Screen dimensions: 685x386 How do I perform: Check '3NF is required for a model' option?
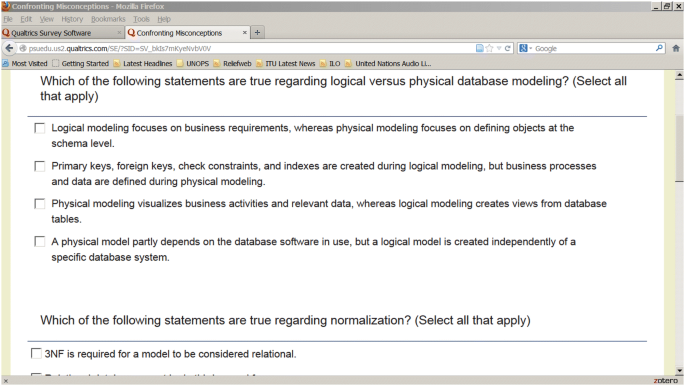coord(36,353)
